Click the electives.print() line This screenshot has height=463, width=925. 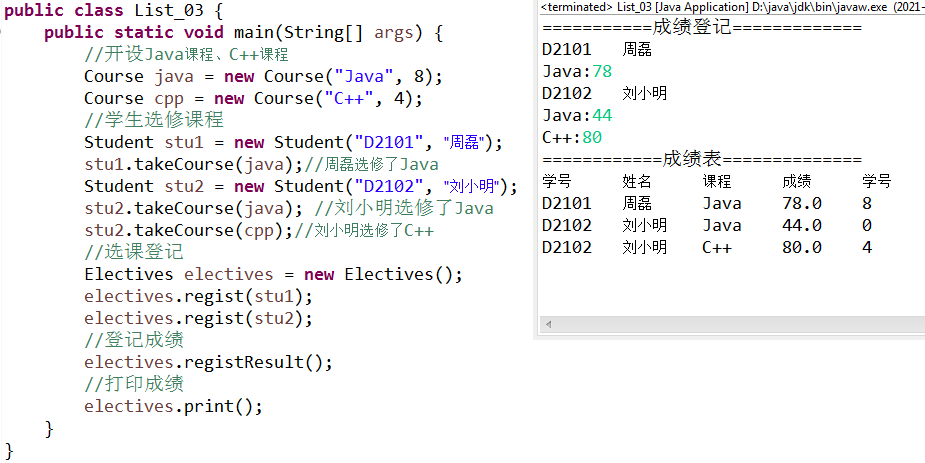[x=173, y=406]
